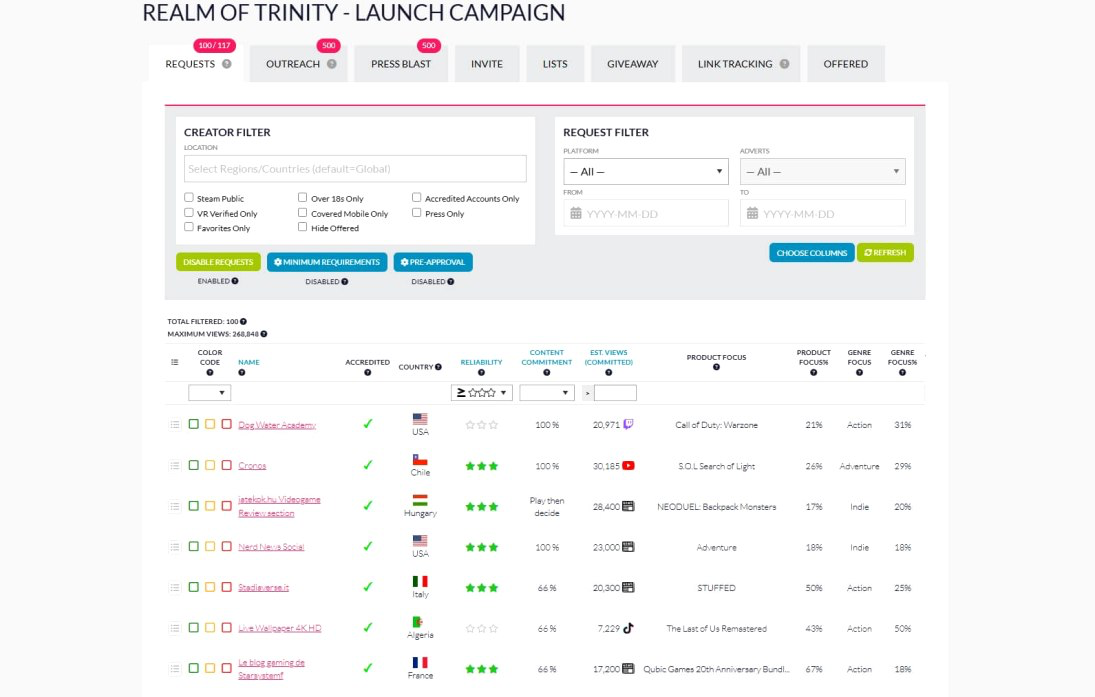Tick the Press Only checkbox
Image resolution: width=1095 pixels, height=697 pixels.
pyautogui.click(x=416, y=212)
